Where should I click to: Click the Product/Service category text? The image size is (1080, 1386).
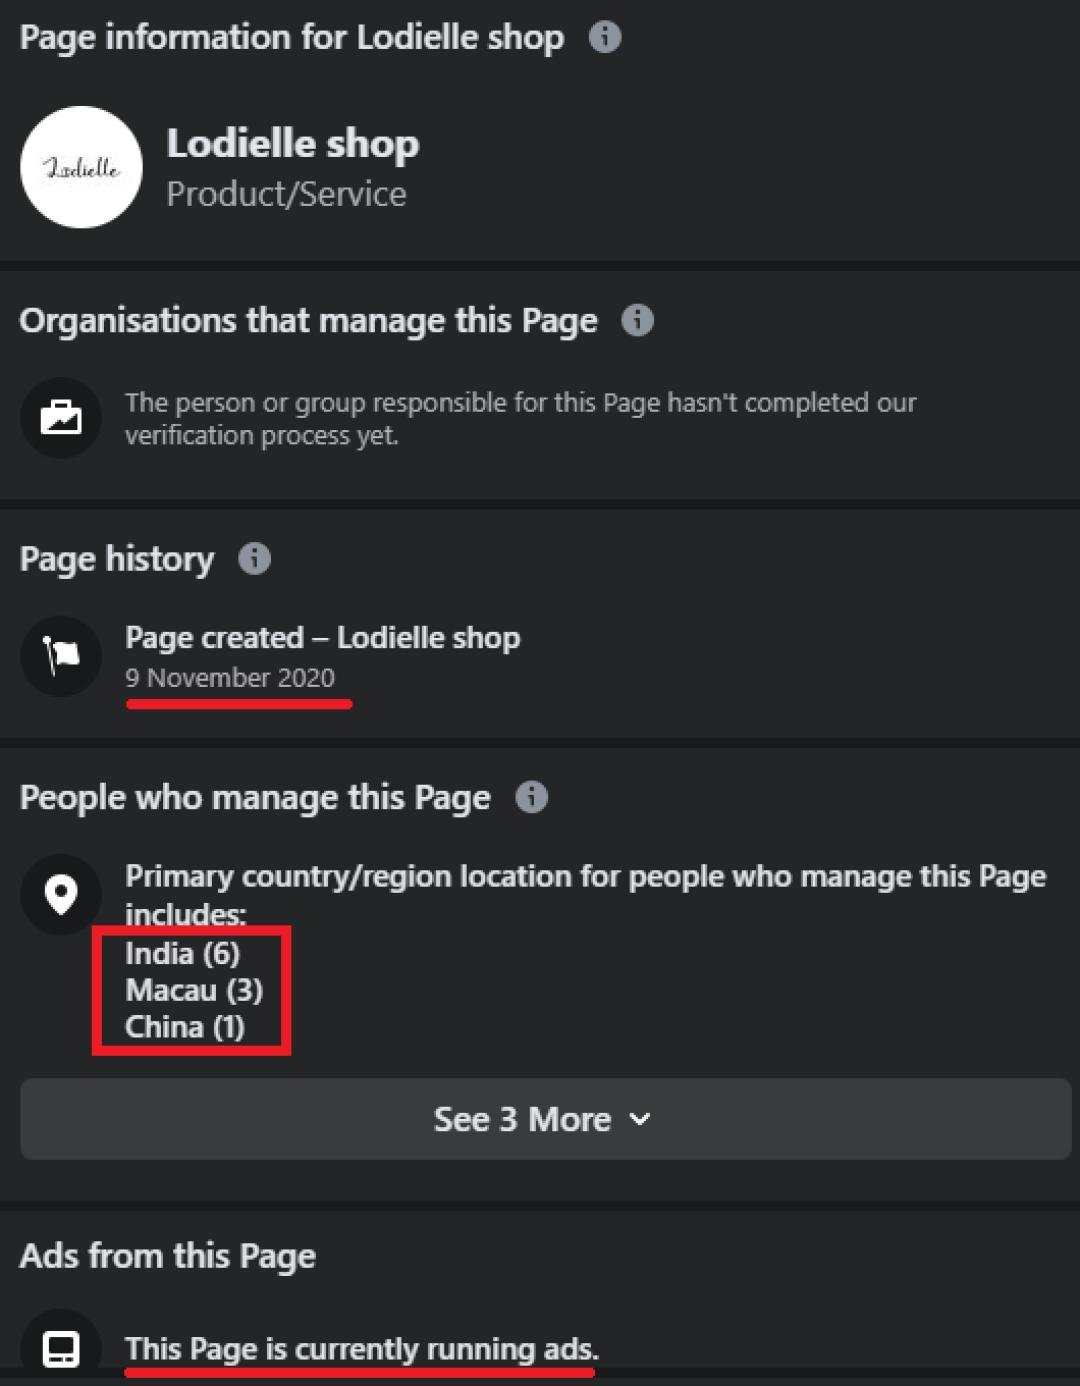click(x=286, y=194)
